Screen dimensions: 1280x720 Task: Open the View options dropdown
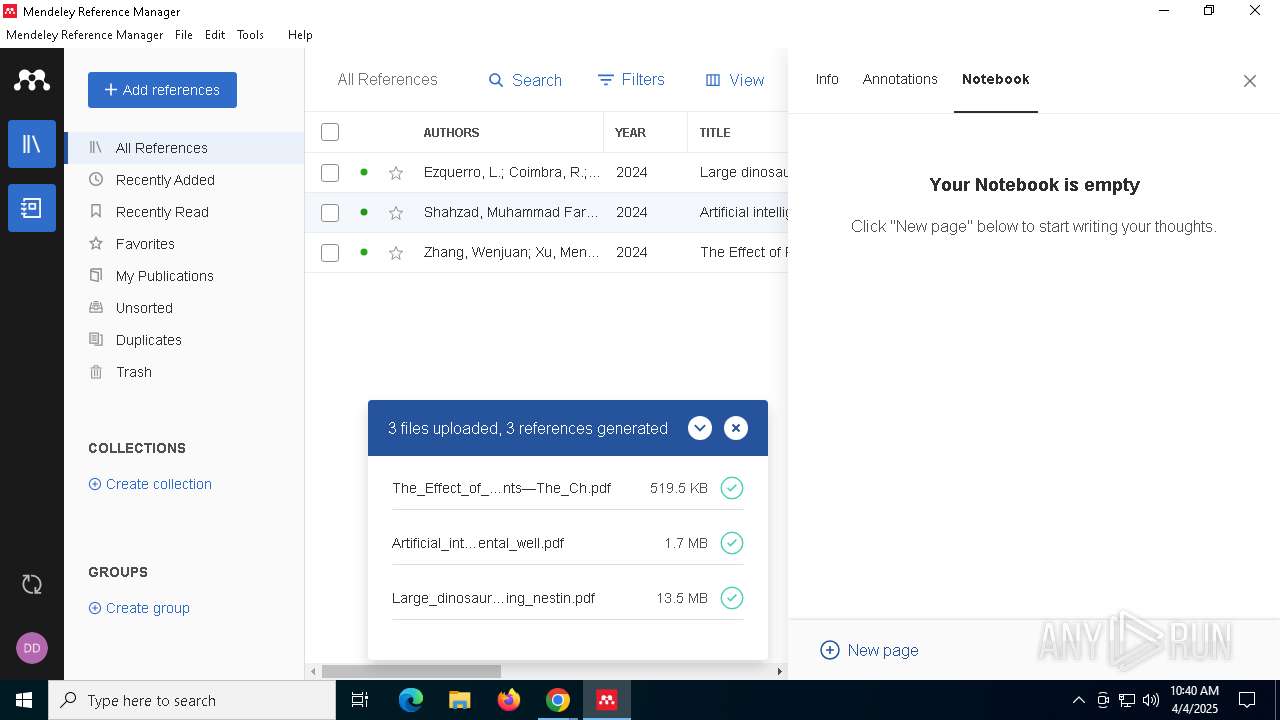coord(735,80)
